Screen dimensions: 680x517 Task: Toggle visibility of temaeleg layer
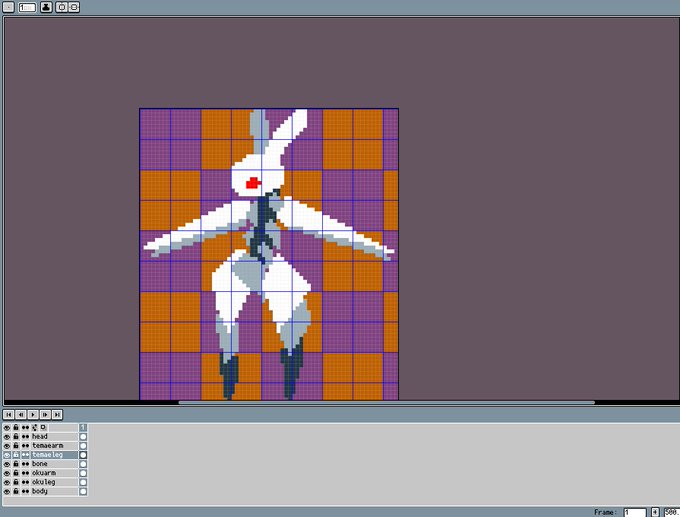7,455
